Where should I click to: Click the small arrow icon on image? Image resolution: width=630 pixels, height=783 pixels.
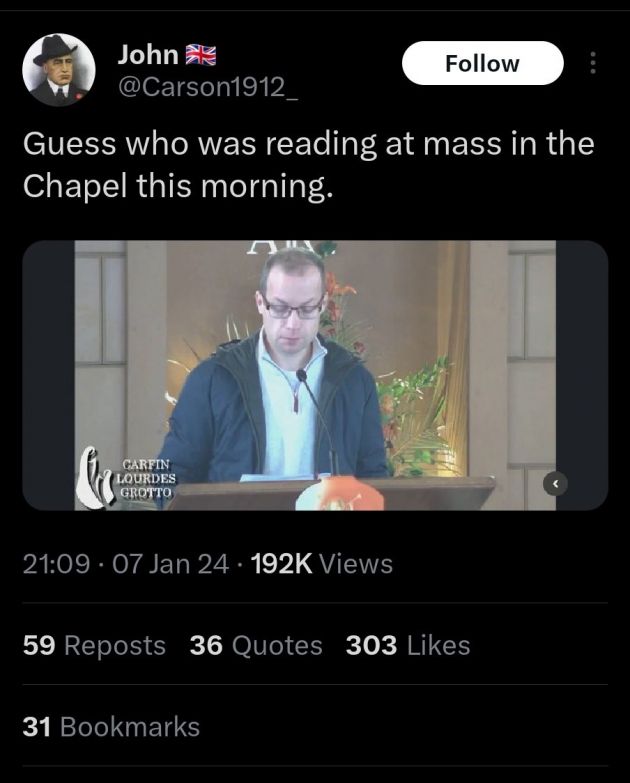coord(557,484)
